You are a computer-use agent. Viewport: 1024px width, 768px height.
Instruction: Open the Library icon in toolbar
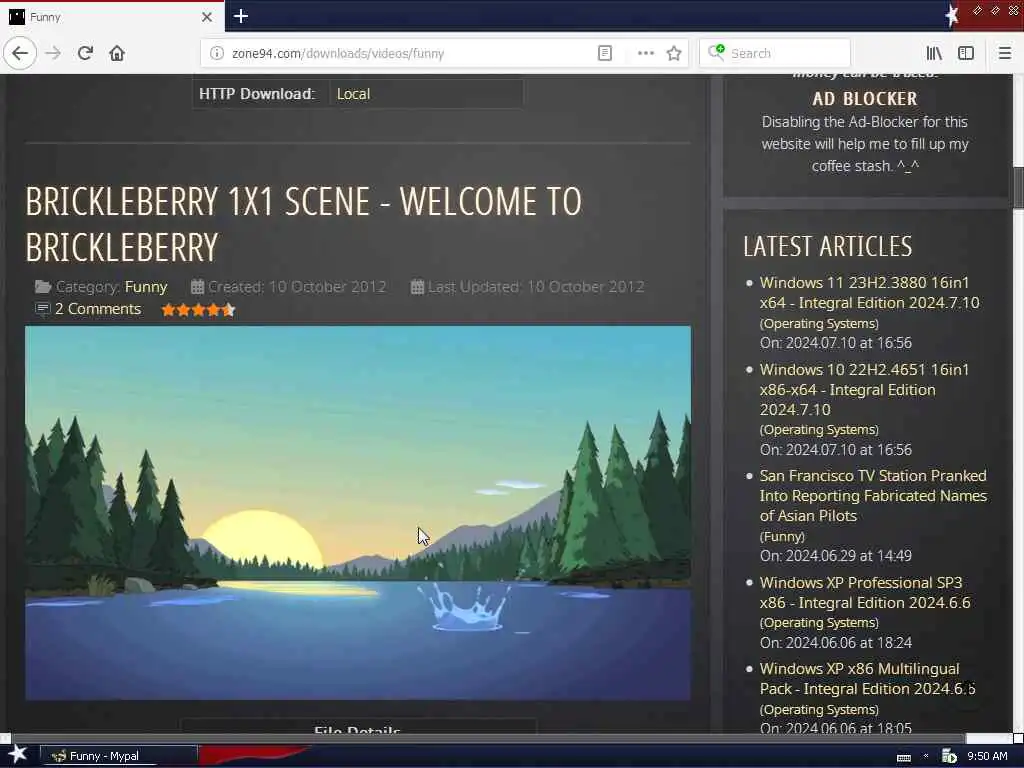tap(934, 53)
